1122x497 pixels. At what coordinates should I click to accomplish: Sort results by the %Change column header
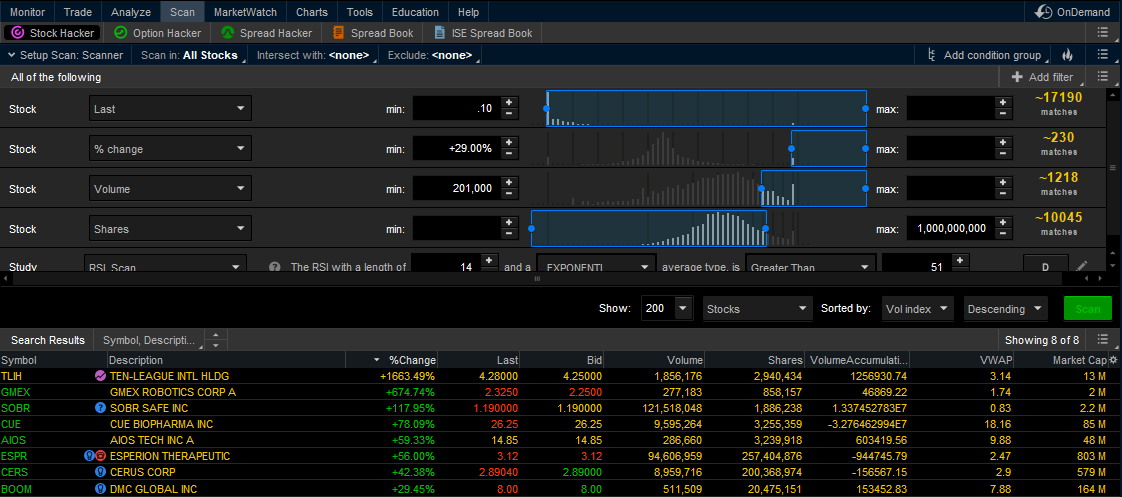(x=412, y=360)
